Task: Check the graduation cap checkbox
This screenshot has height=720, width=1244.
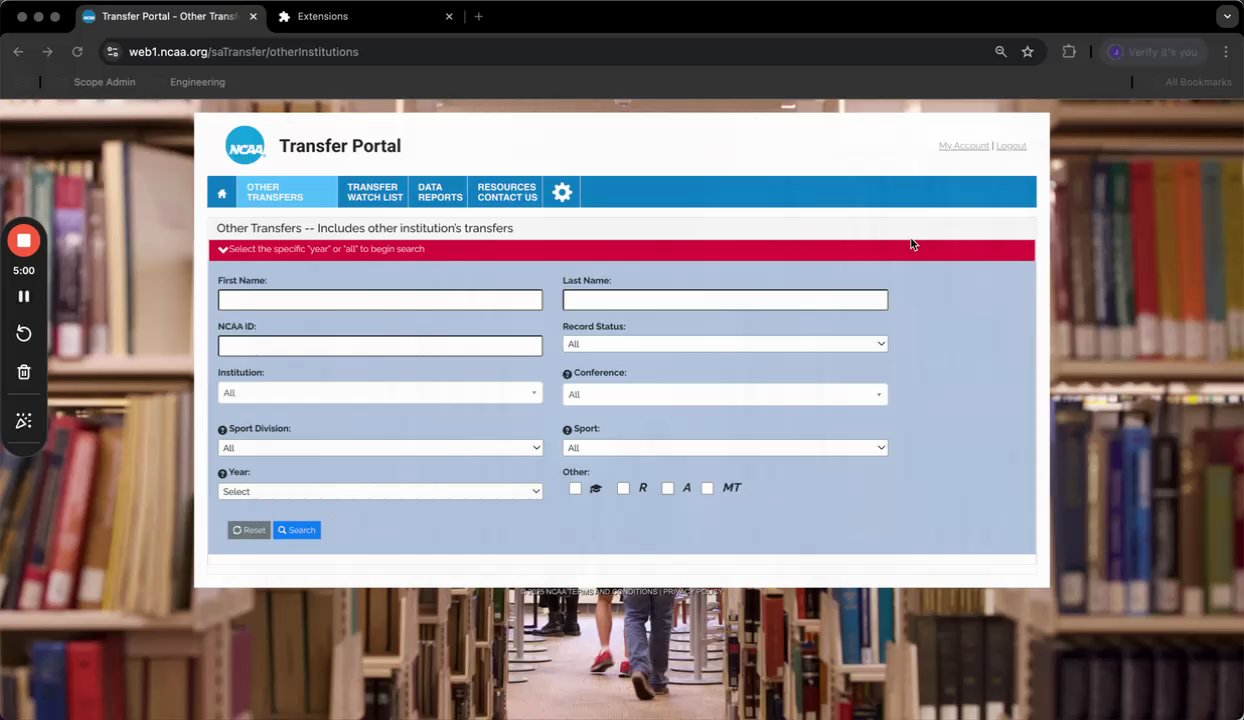Action: [x=575, y=488]
